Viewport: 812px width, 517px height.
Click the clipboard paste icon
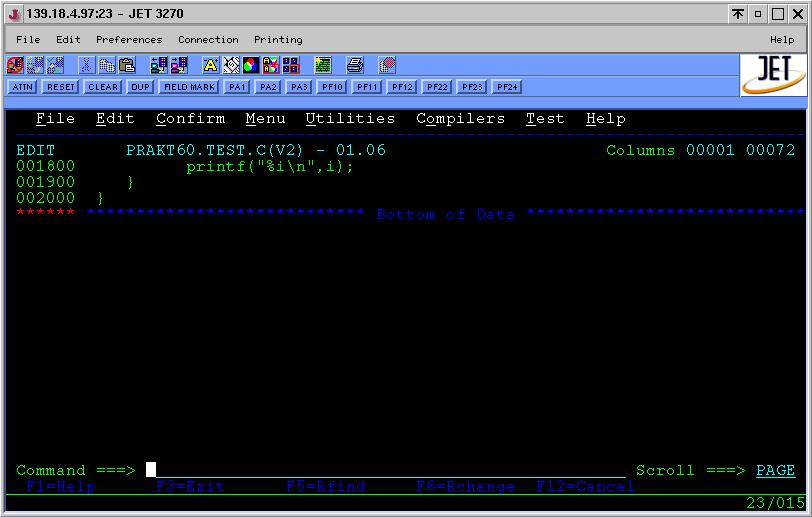pos(127,66)
